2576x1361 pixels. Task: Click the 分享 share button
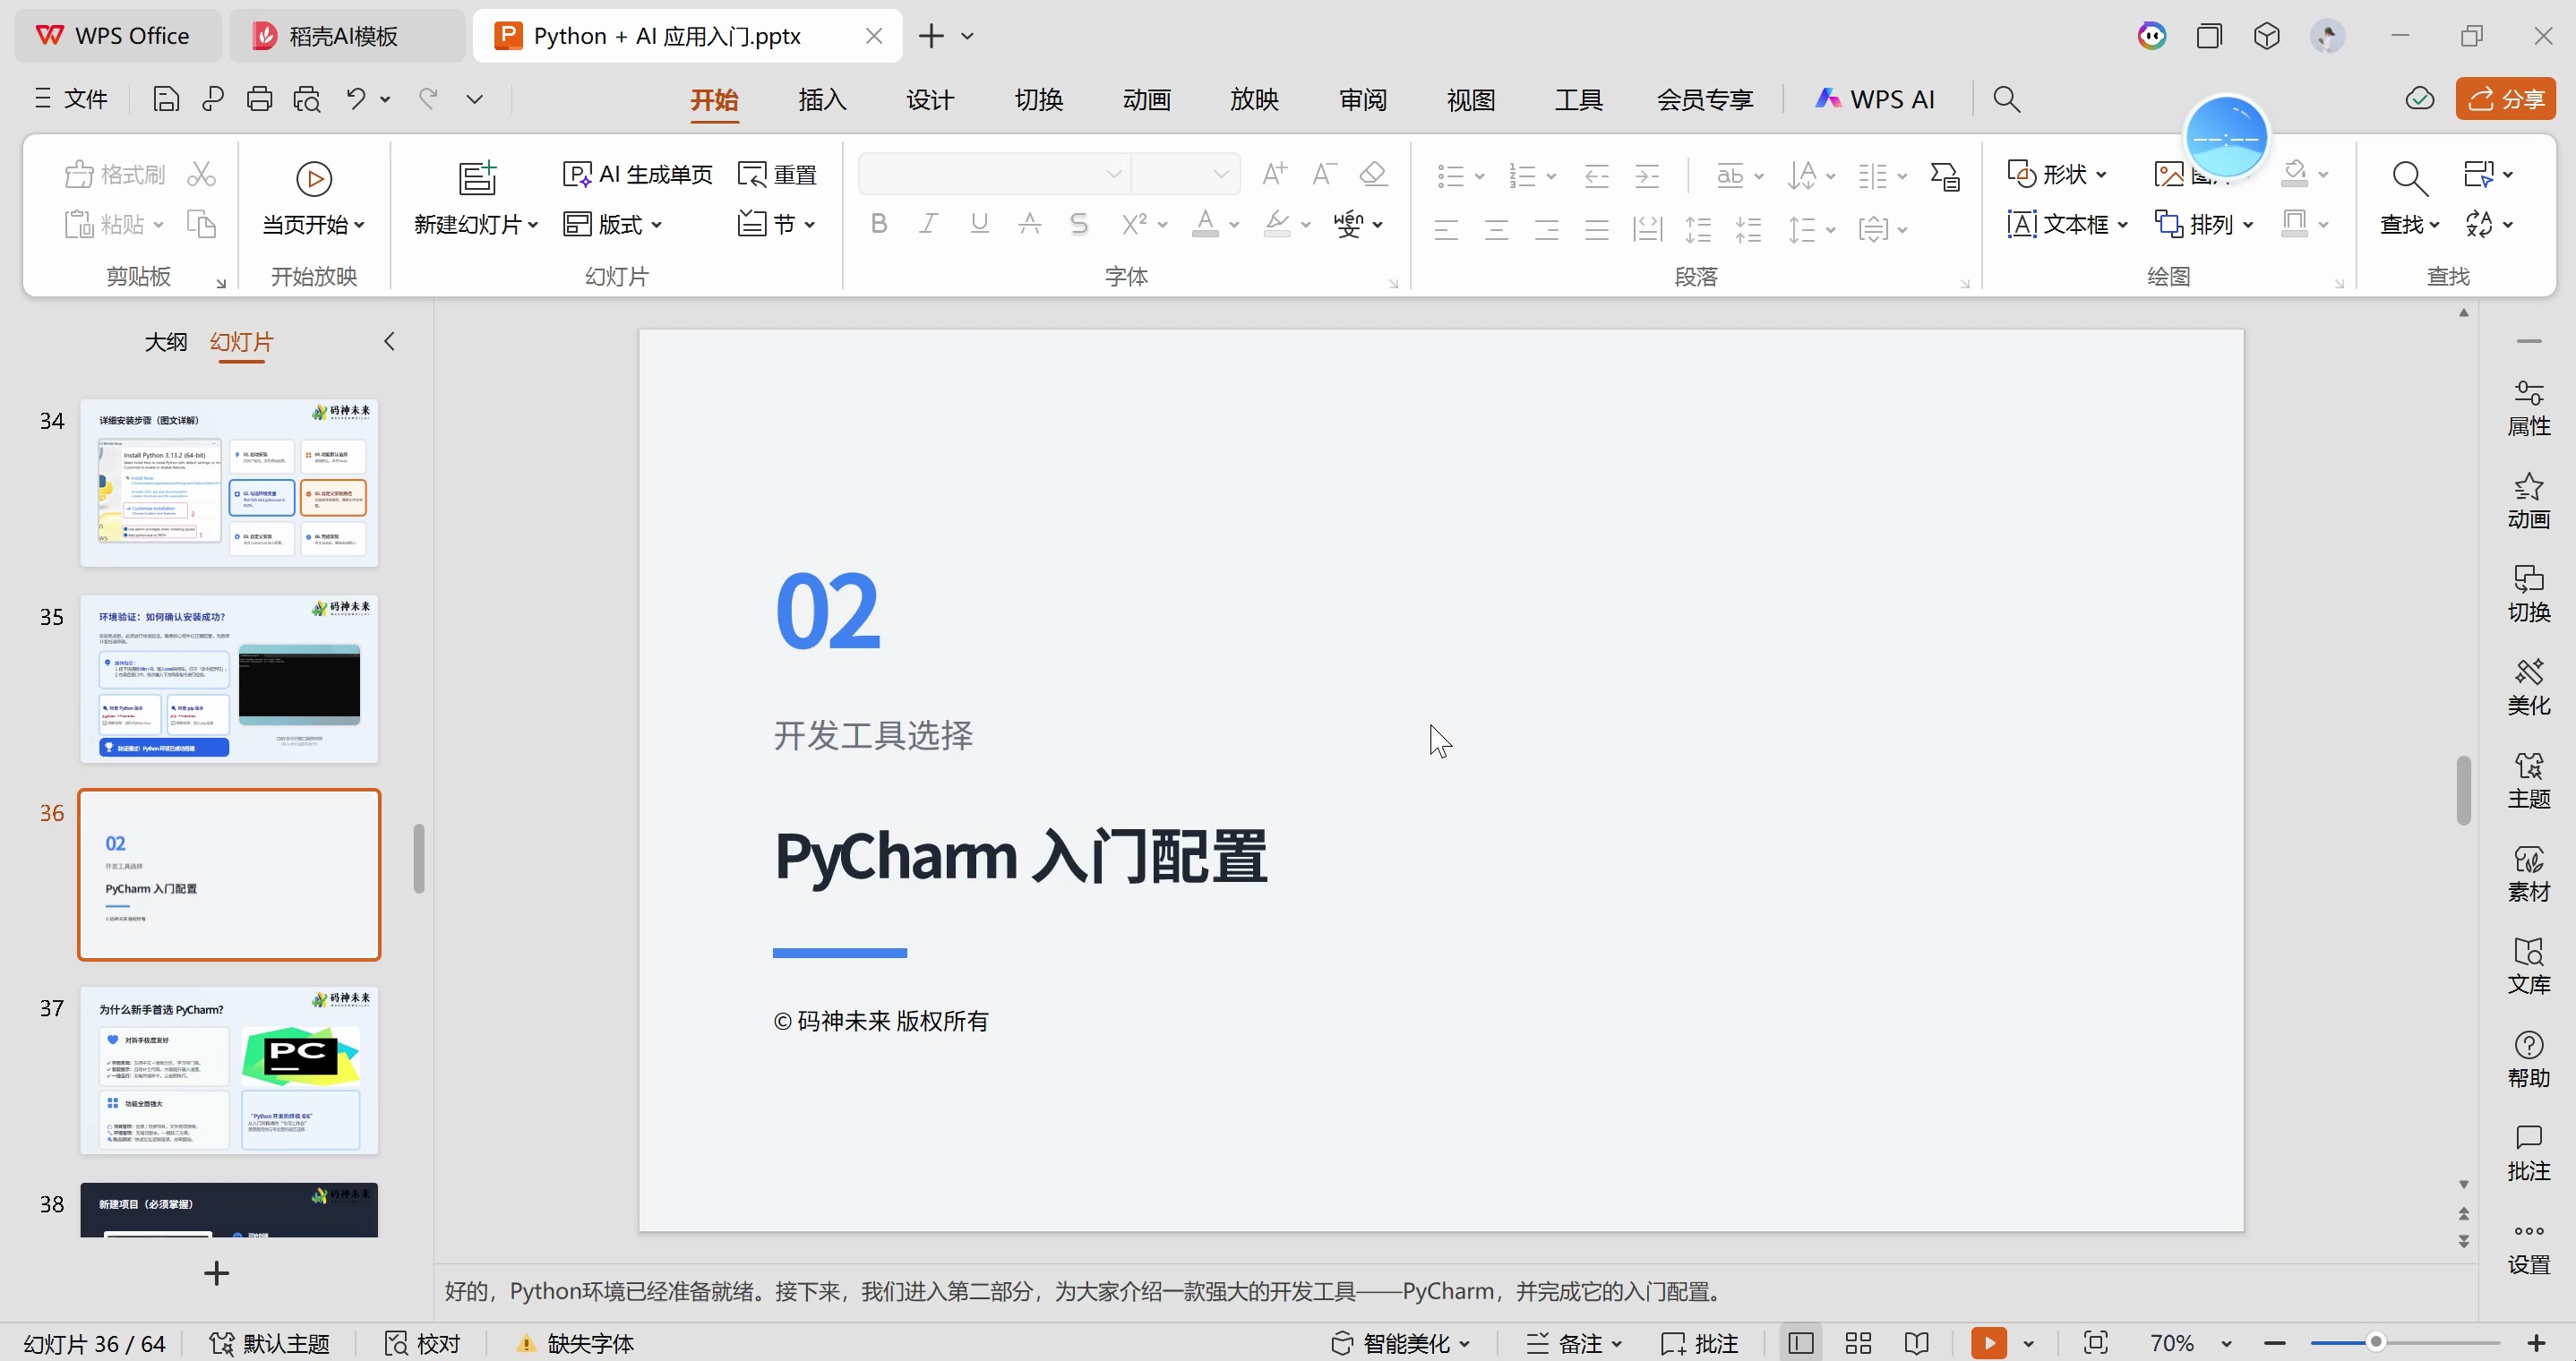click(2505, 99)
